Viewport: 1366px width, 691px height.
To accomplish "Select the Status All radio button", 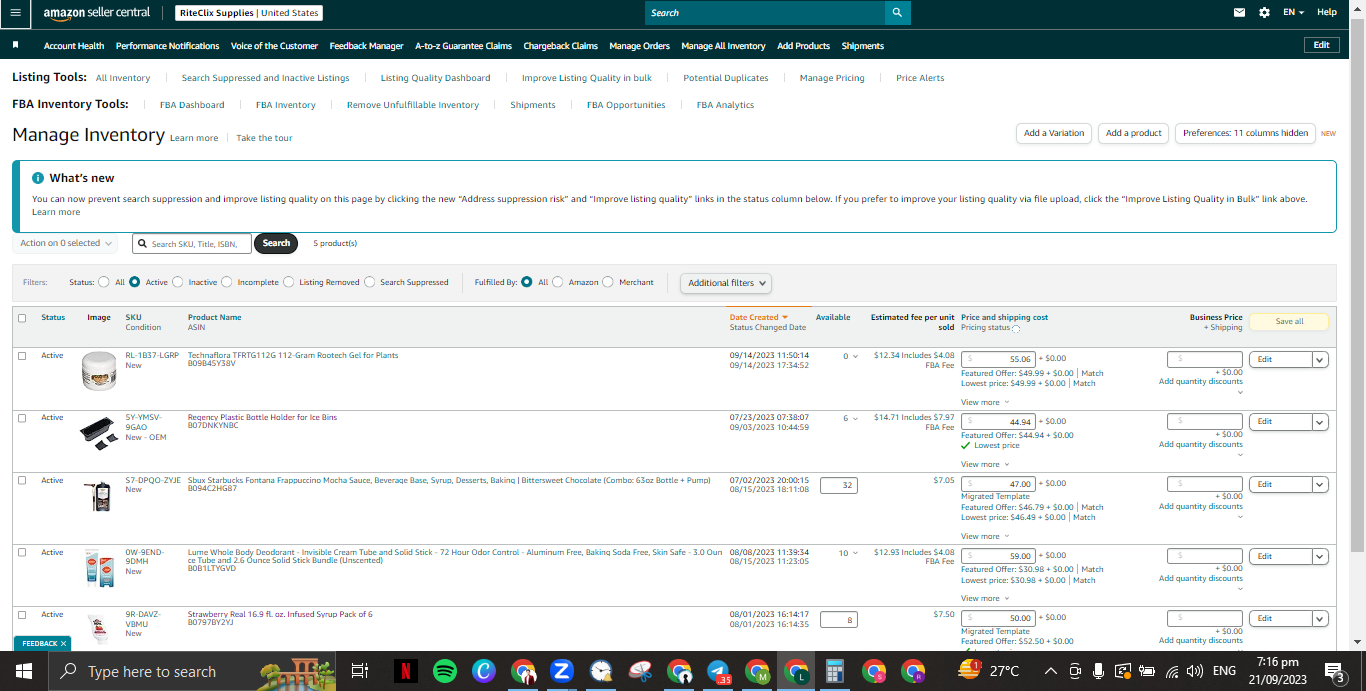I will tap(103, 282).
